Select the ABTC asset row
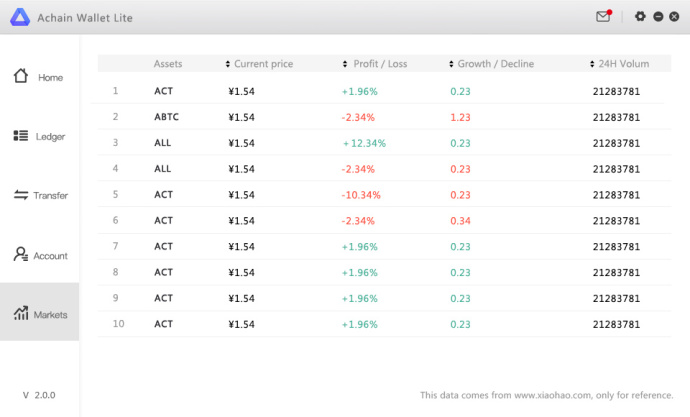Image resolution: width=690 pixels, height=417 pixels. click(x=167, y=117)
